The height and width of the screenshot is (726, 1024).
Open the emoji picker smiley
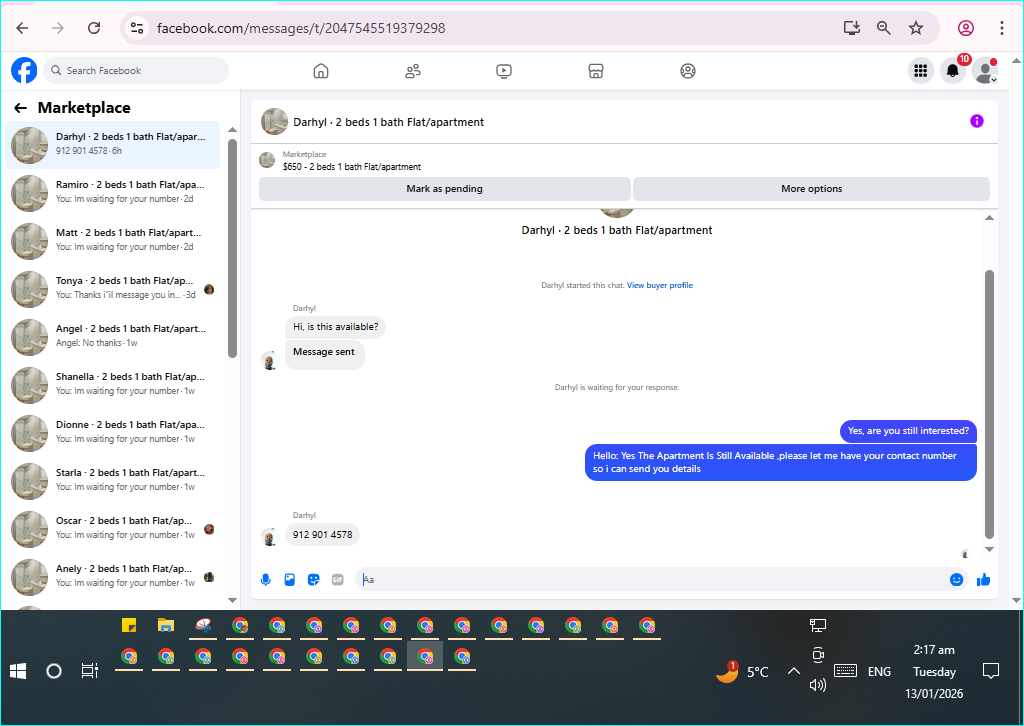[956, 579]
